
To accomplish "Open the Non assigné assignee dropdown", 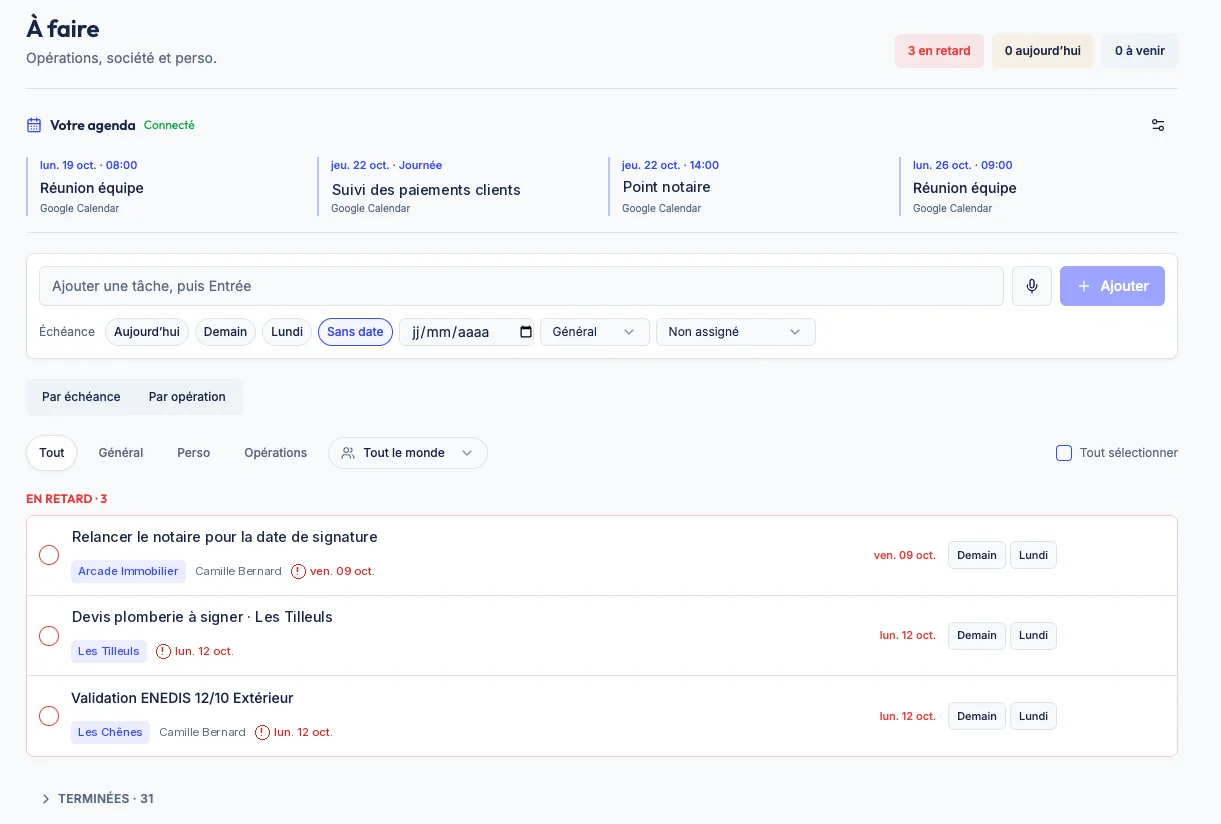I will coord(736,332).
